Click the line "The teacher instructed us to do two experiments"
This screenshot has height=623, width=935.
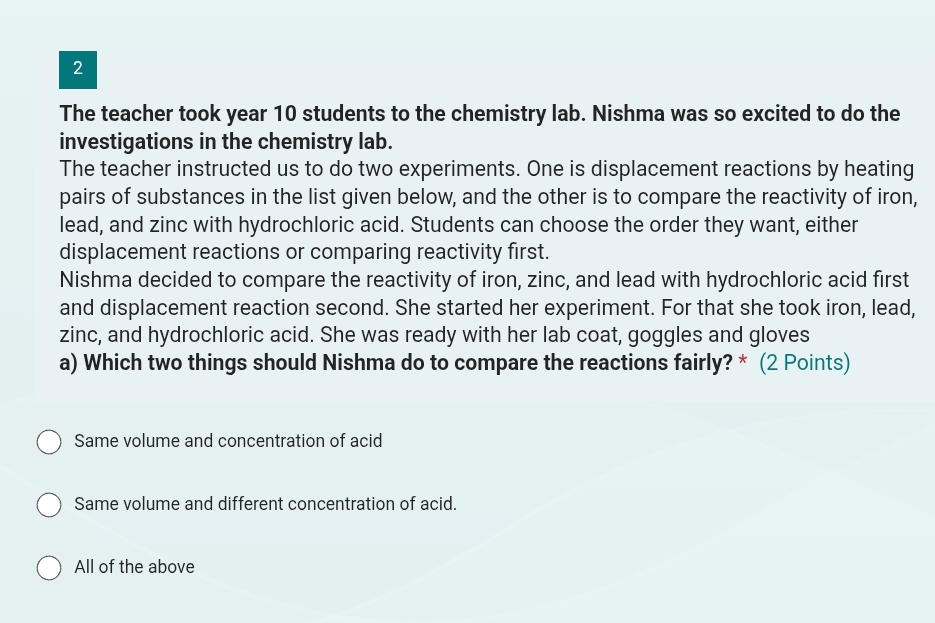(486, 169)
